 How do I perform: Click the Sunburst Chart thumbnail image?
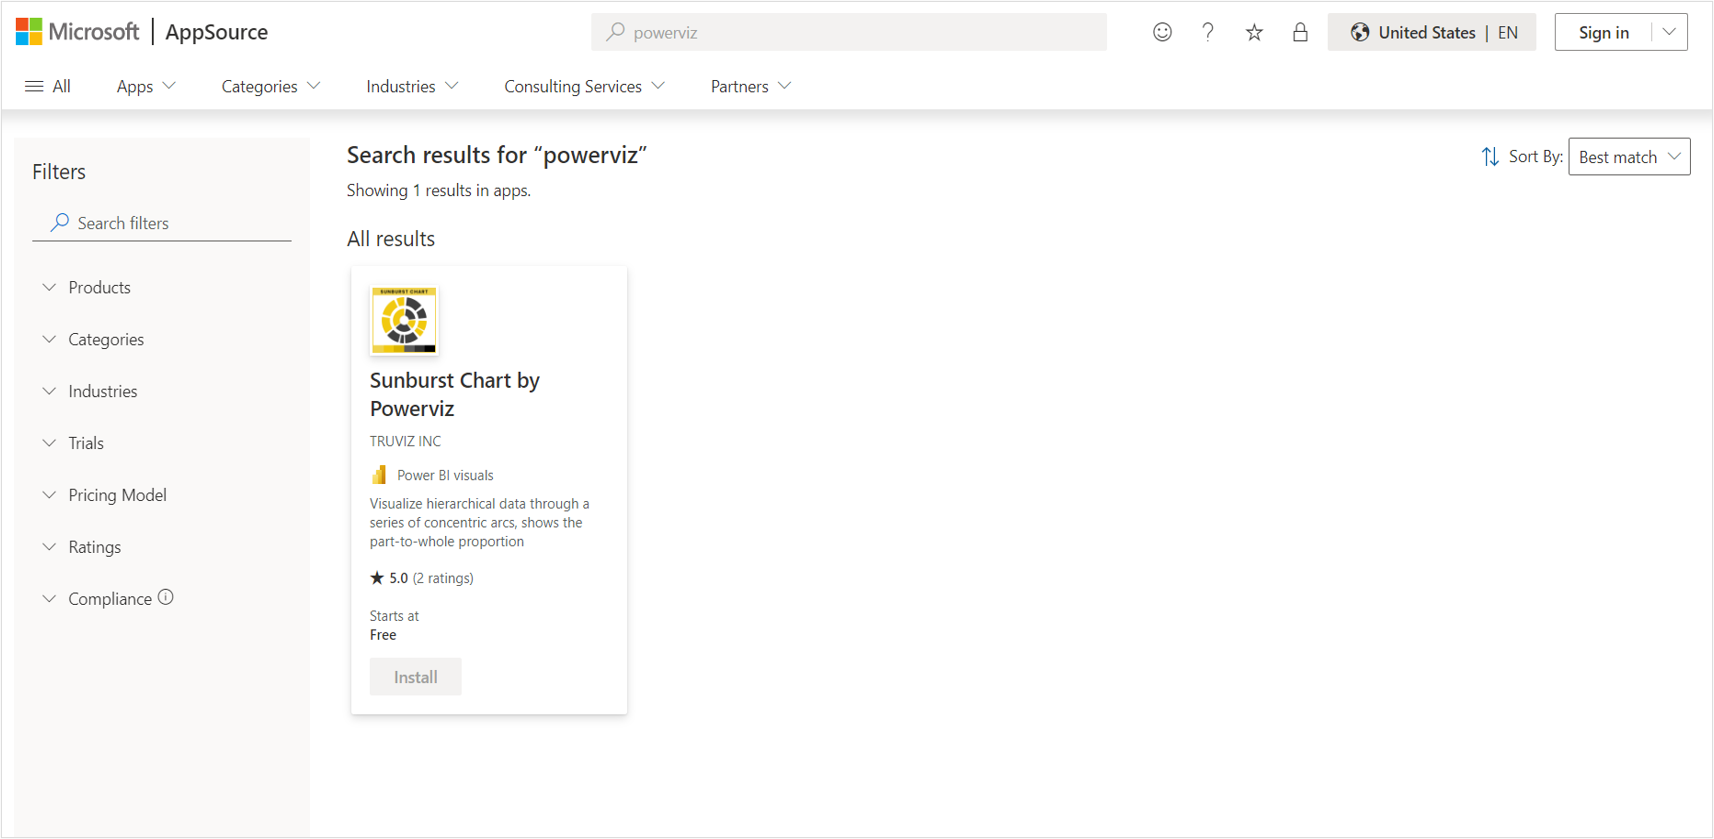coord(404,320)
